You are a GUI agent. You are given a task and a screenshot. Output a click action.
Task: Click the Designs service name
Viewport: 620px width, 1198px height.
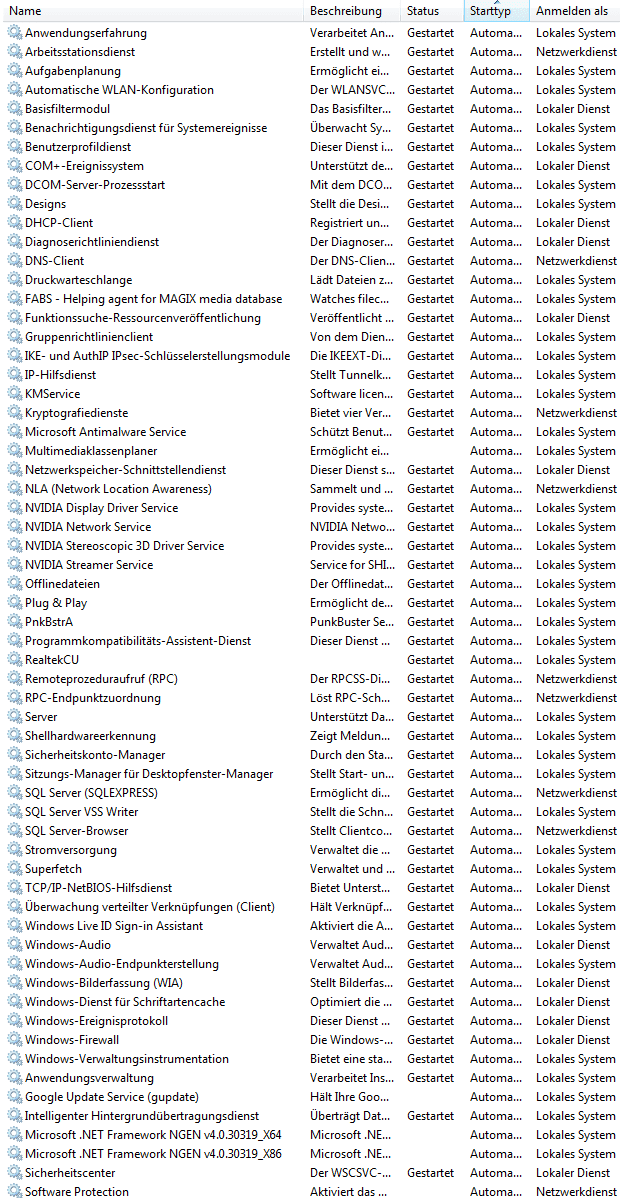pyautogui.click(x=45, y=204)
